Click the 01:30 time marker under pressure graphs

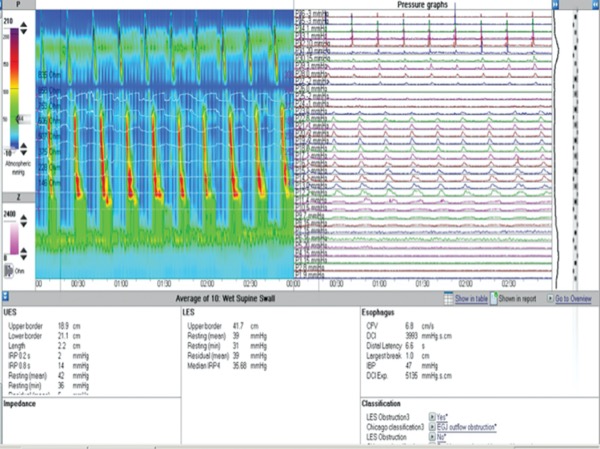[x=422, y=284]
